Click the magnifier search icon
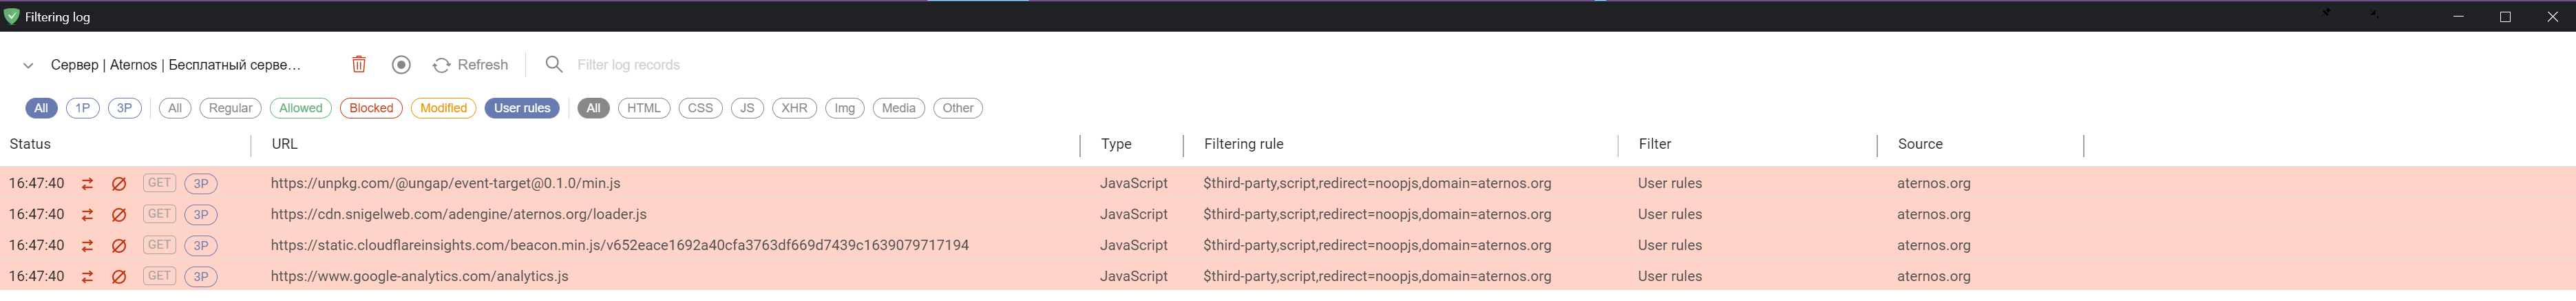 (554, 65)
